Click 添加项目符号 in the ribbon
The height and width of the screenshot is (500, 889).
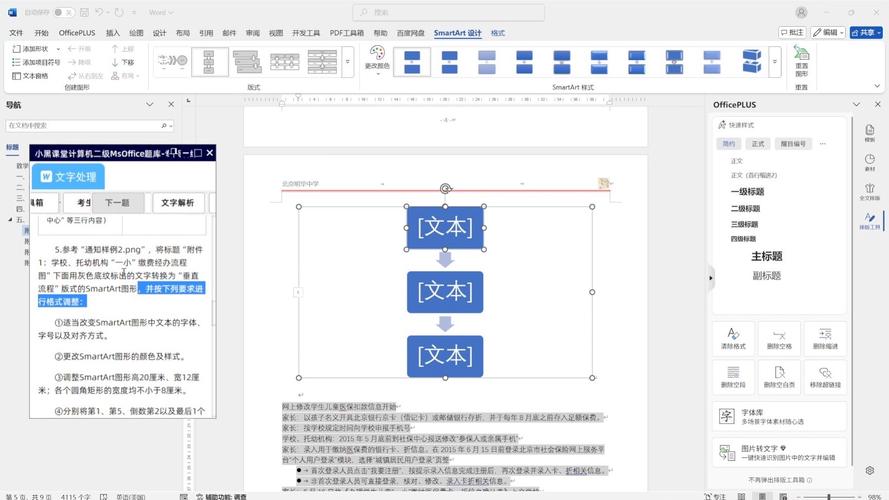click(36, 62)
